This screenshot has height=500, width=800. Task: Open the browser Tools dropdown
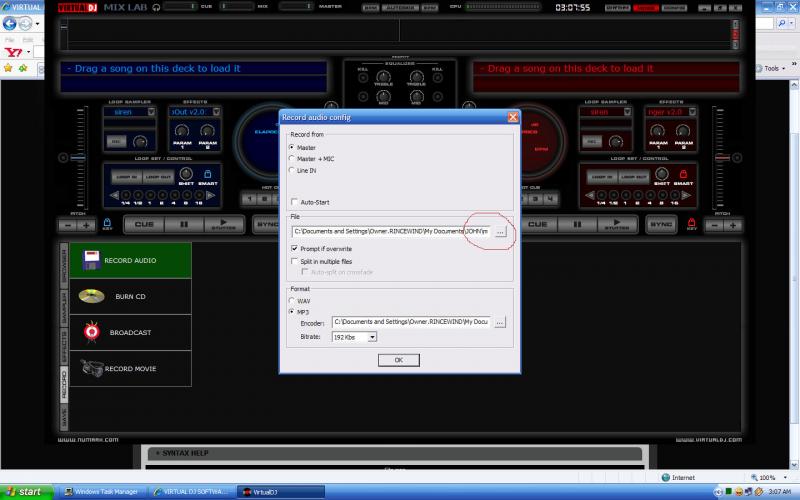tap(771, 68)
